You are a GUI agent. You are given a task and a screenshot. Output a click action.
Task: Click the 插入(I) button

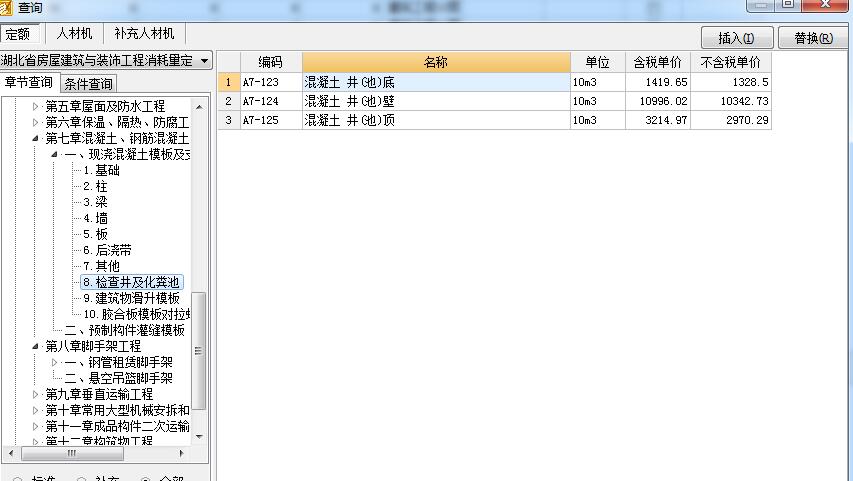tap(737, 38)
